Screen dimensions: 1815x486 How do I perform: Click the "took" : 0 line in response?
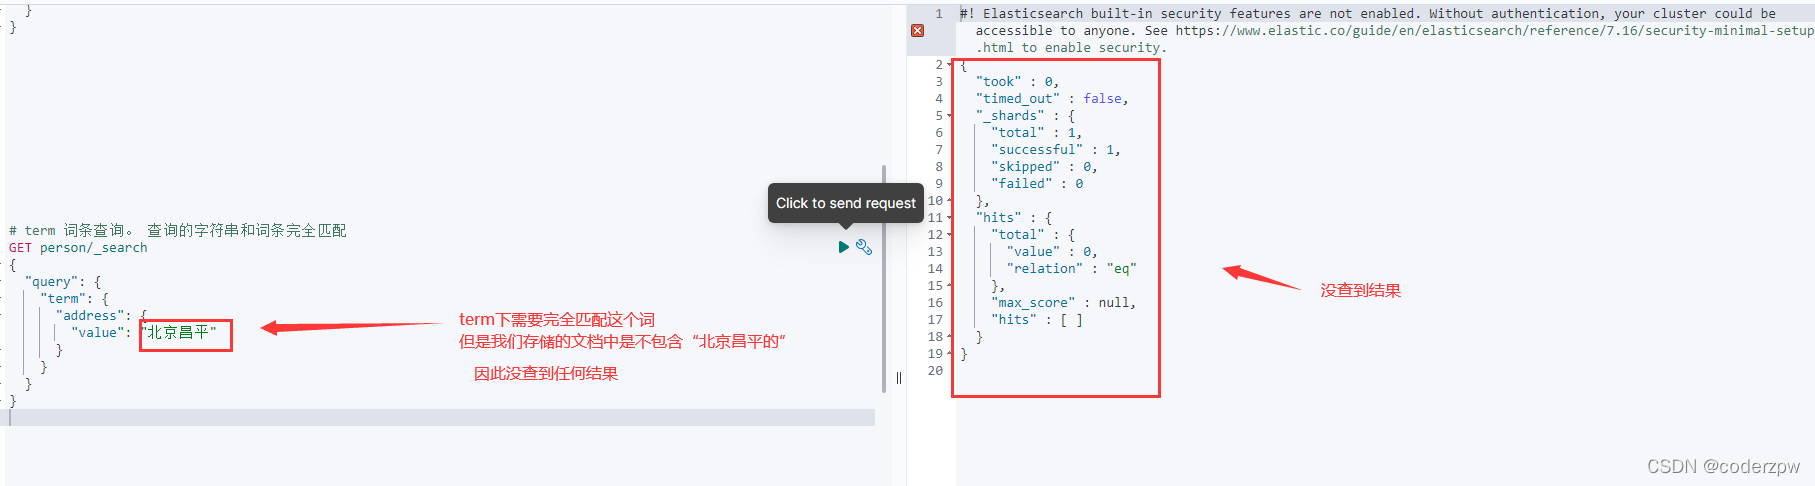1017,82
